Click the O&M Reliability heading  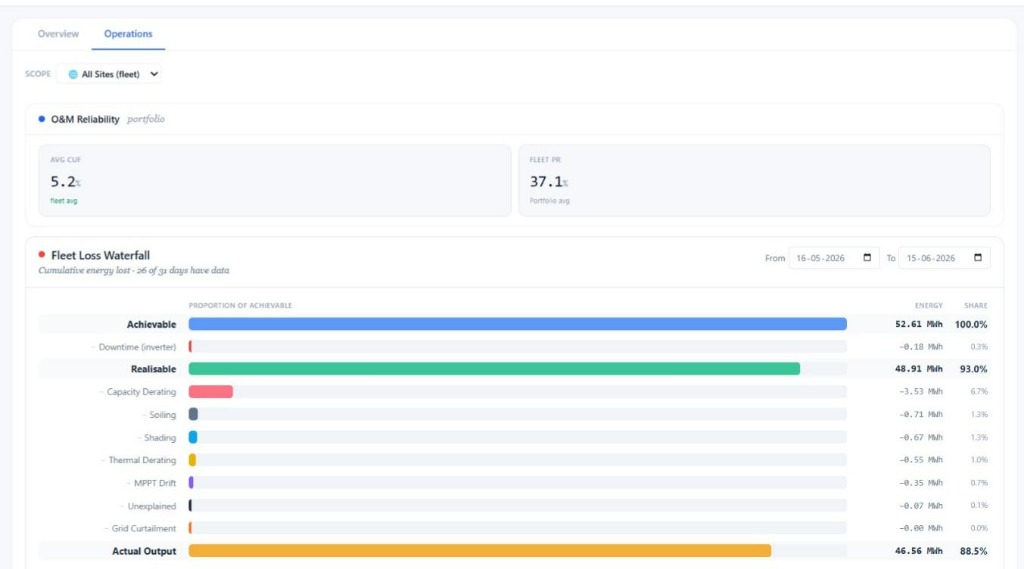click(85, 120)
